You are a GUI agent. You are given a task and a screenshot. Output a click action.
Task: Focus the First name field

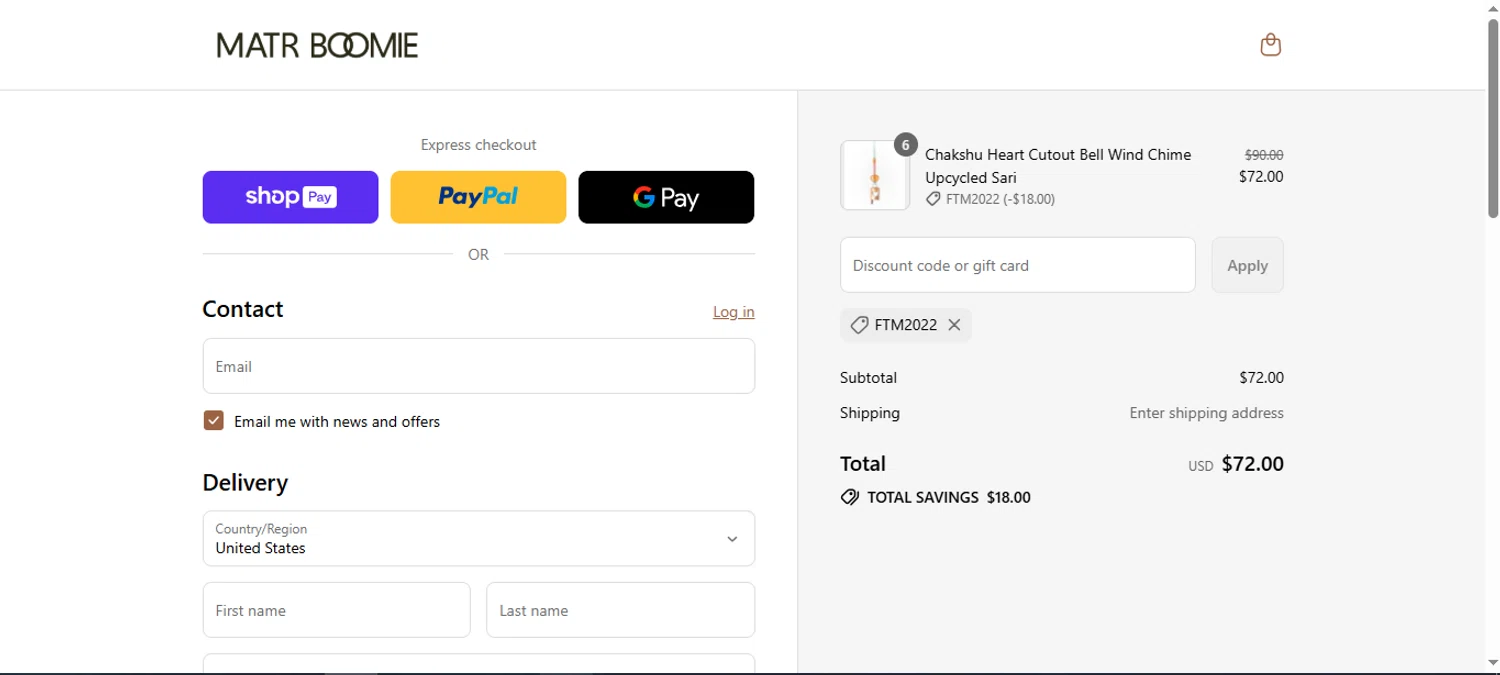(336, 610)
